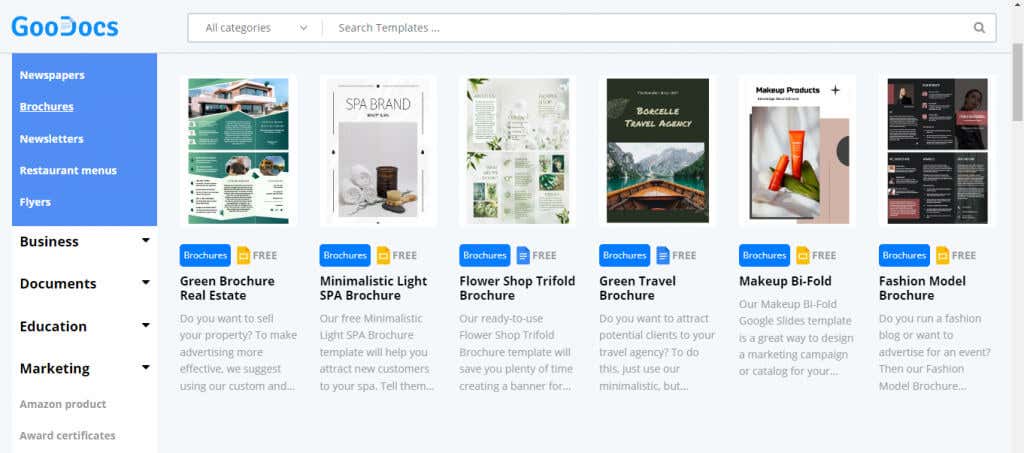Click the Google Slides icon under Green Brochure Real Estate
The width and height of the screenshot is (1024, 453).
(243, 255)
